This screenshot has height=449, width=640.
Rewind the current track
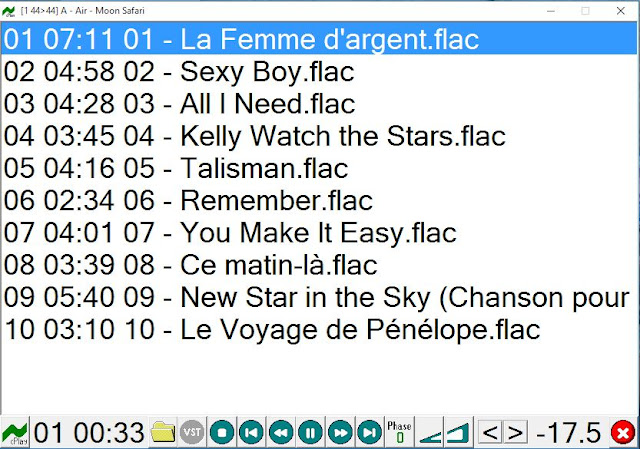pyautogui.click(x=281, y=433)
